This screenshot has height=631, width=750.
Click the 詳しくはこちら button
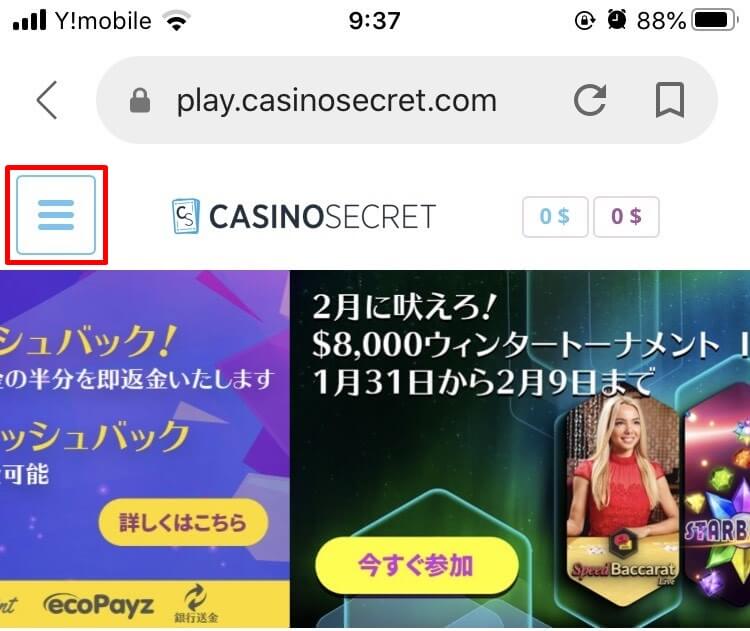183,522
